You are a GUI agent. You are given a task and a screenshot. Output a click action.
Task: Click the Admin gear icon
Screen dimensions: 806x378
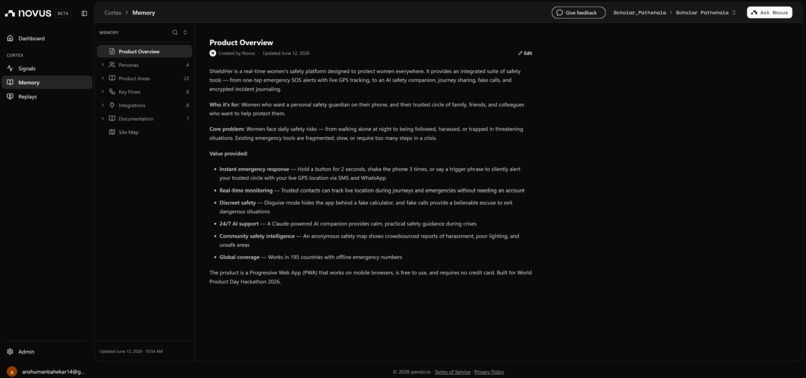point(10,352)
